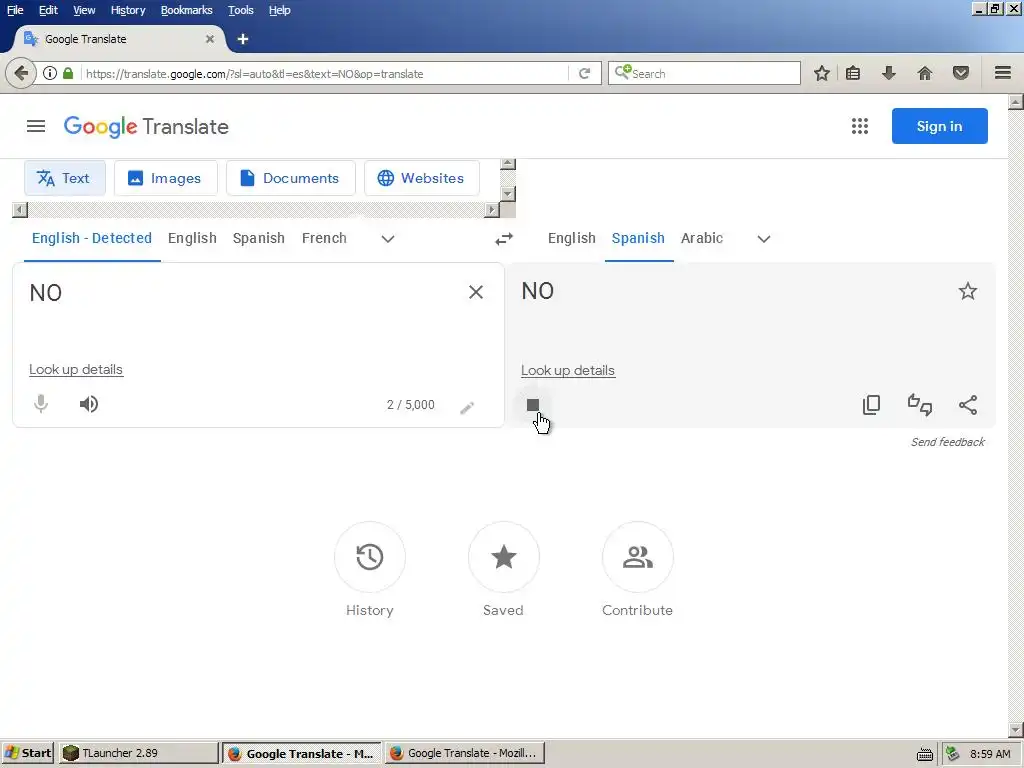Screen dimensions: 1024x768
Task: Listen to source text speaker icon
Action: (89, 404)
